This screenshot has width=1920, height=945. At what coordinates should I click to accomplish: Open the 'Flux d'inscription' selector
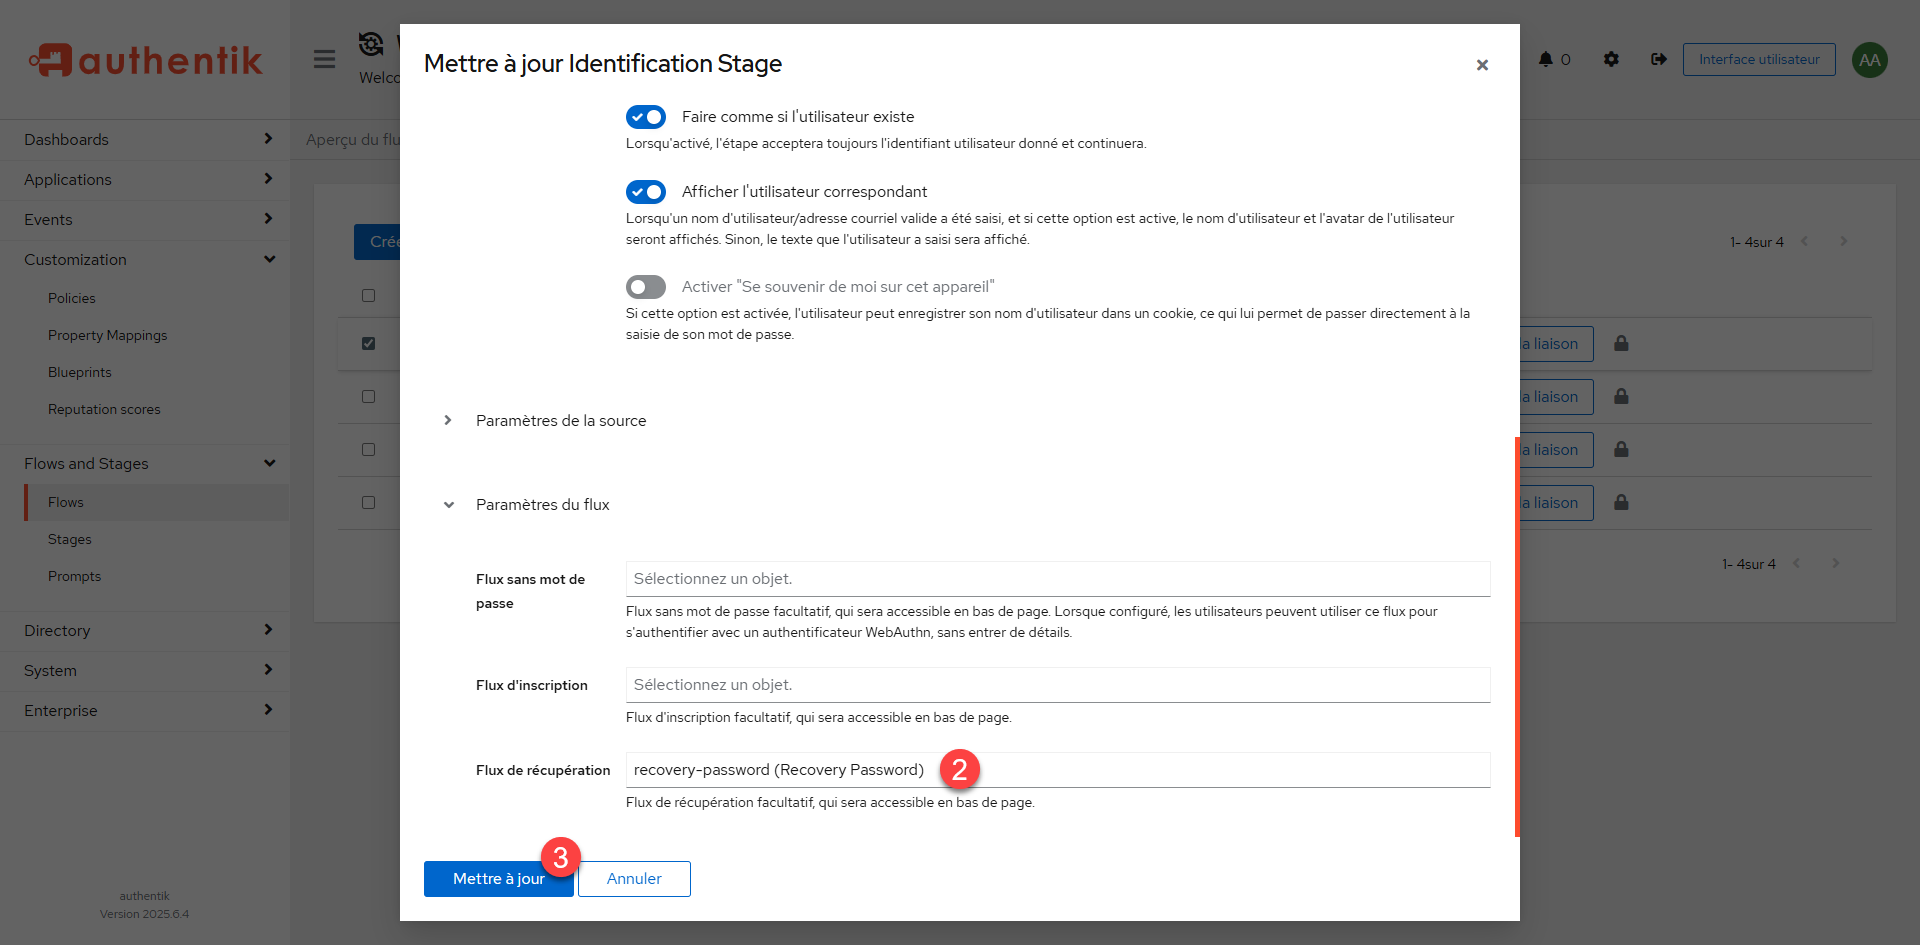click(x=1057, y=685)
